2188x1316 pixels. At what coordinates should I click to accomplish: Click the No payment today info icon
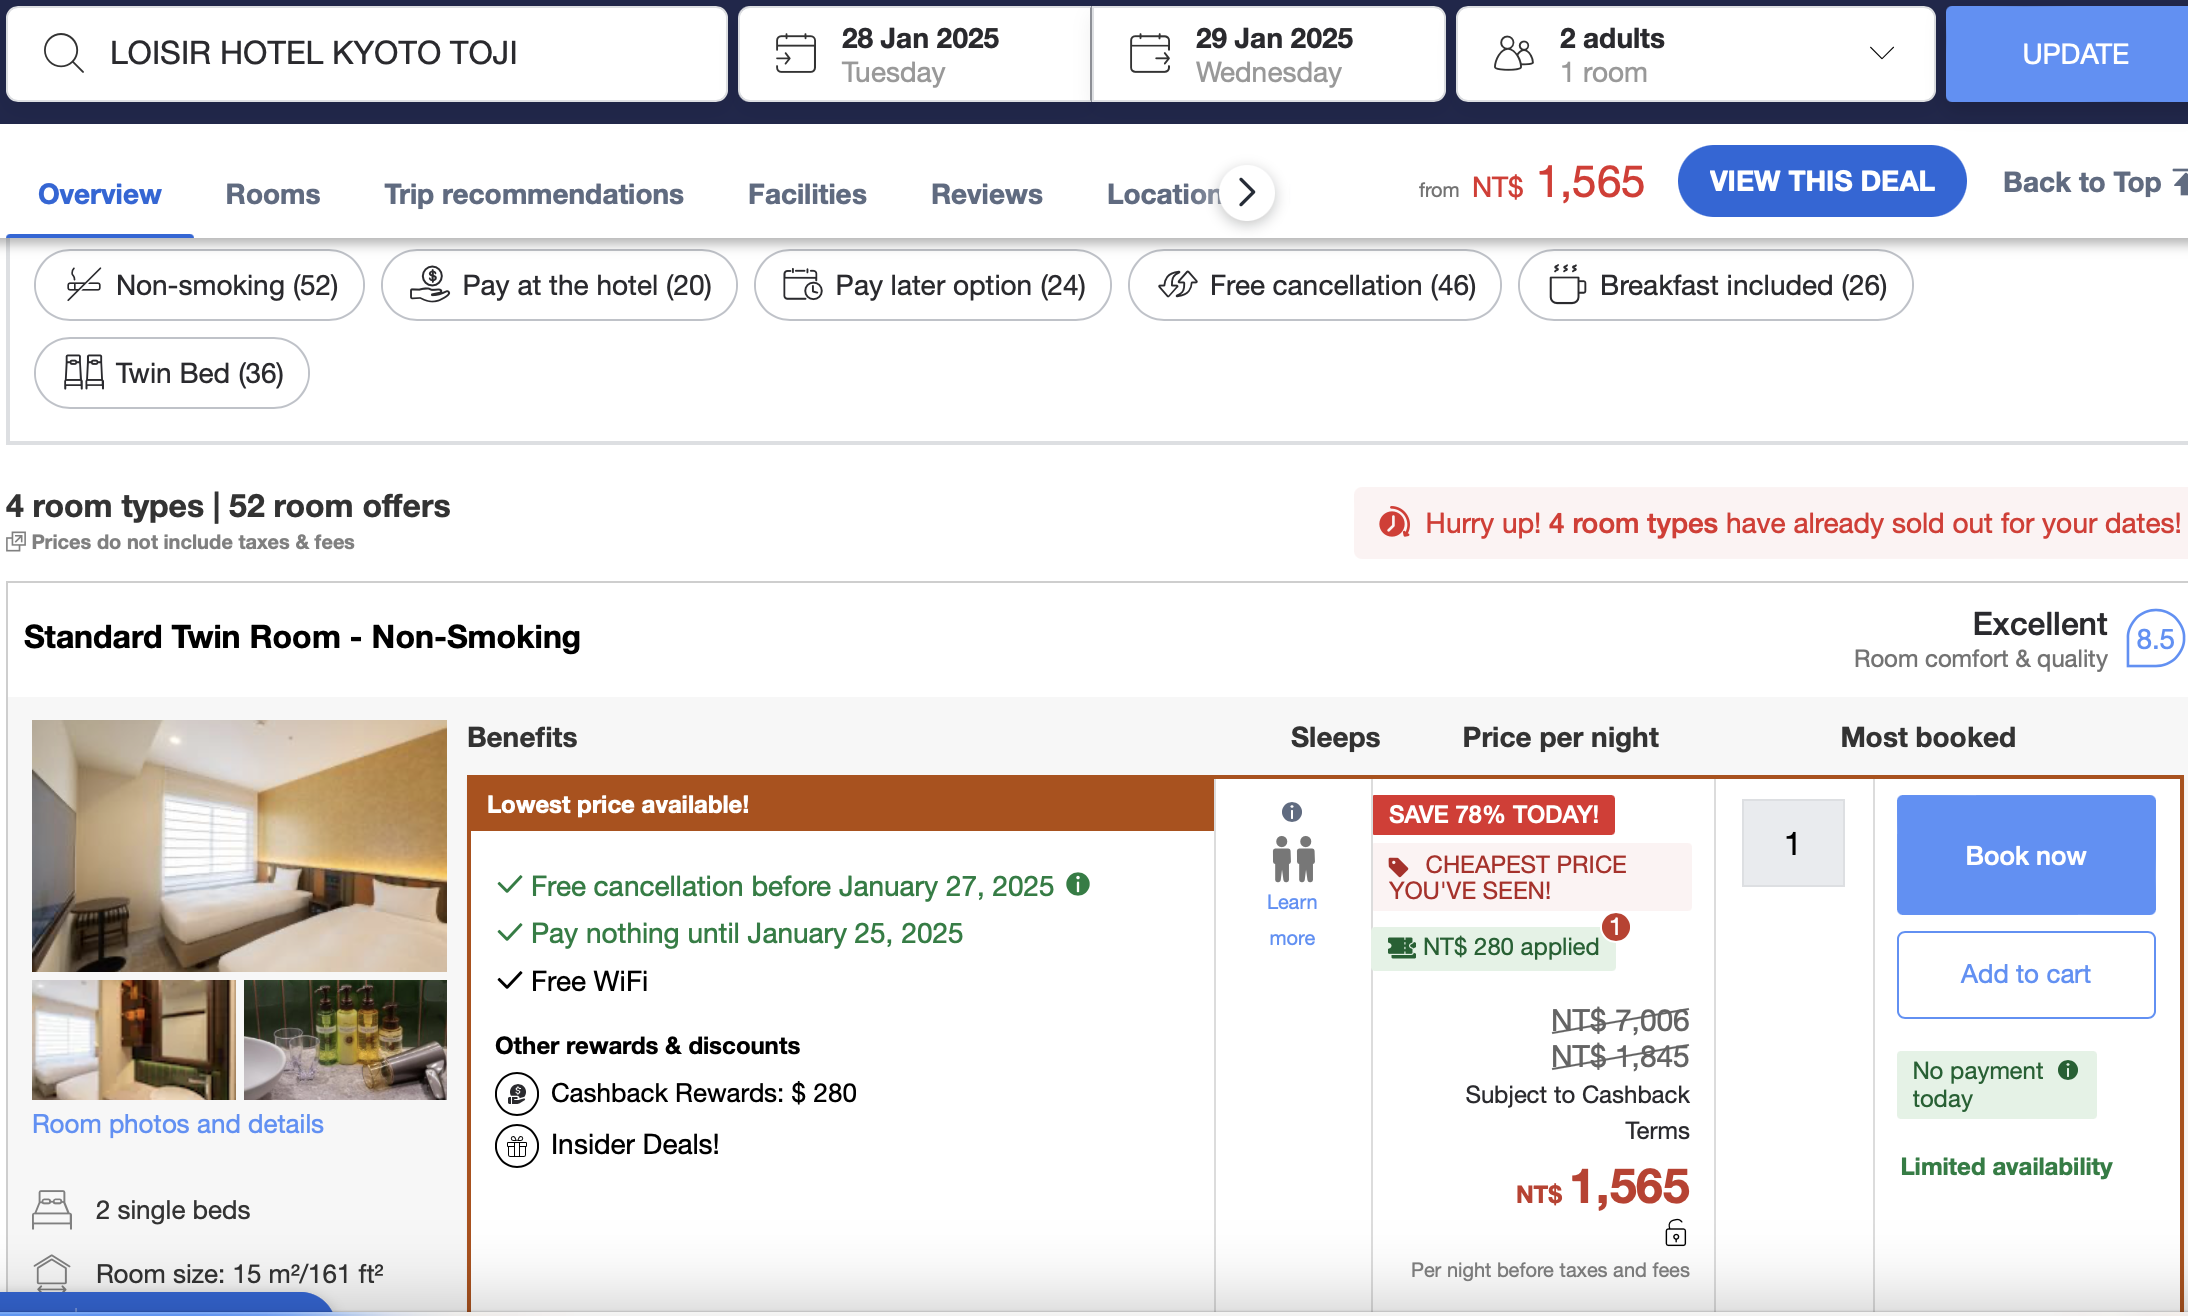(2068, 1070)
